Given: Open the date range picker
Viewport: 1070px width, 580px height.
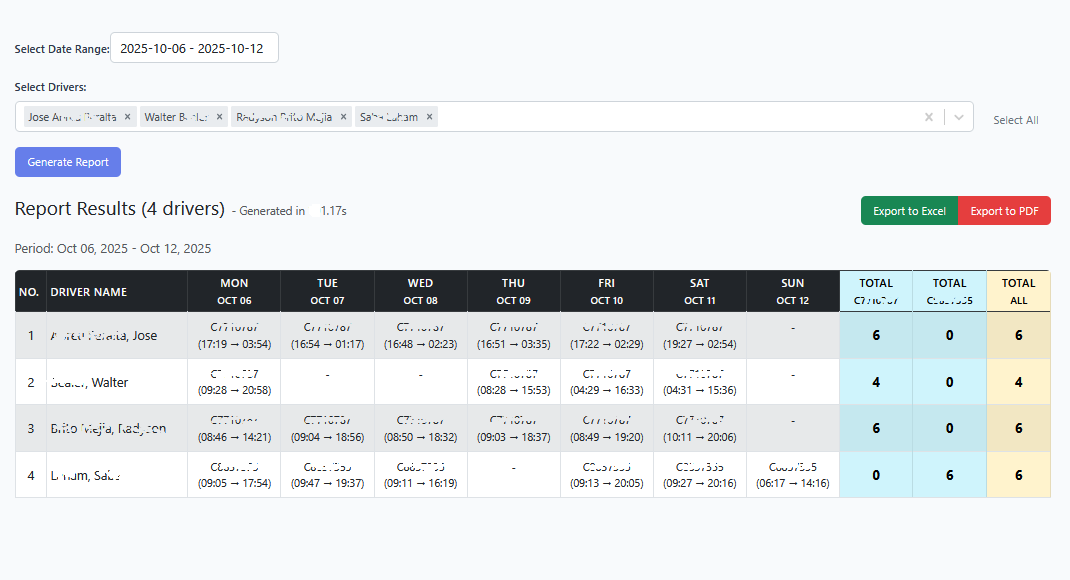Looking at the screenshot, I should (194, 47).
